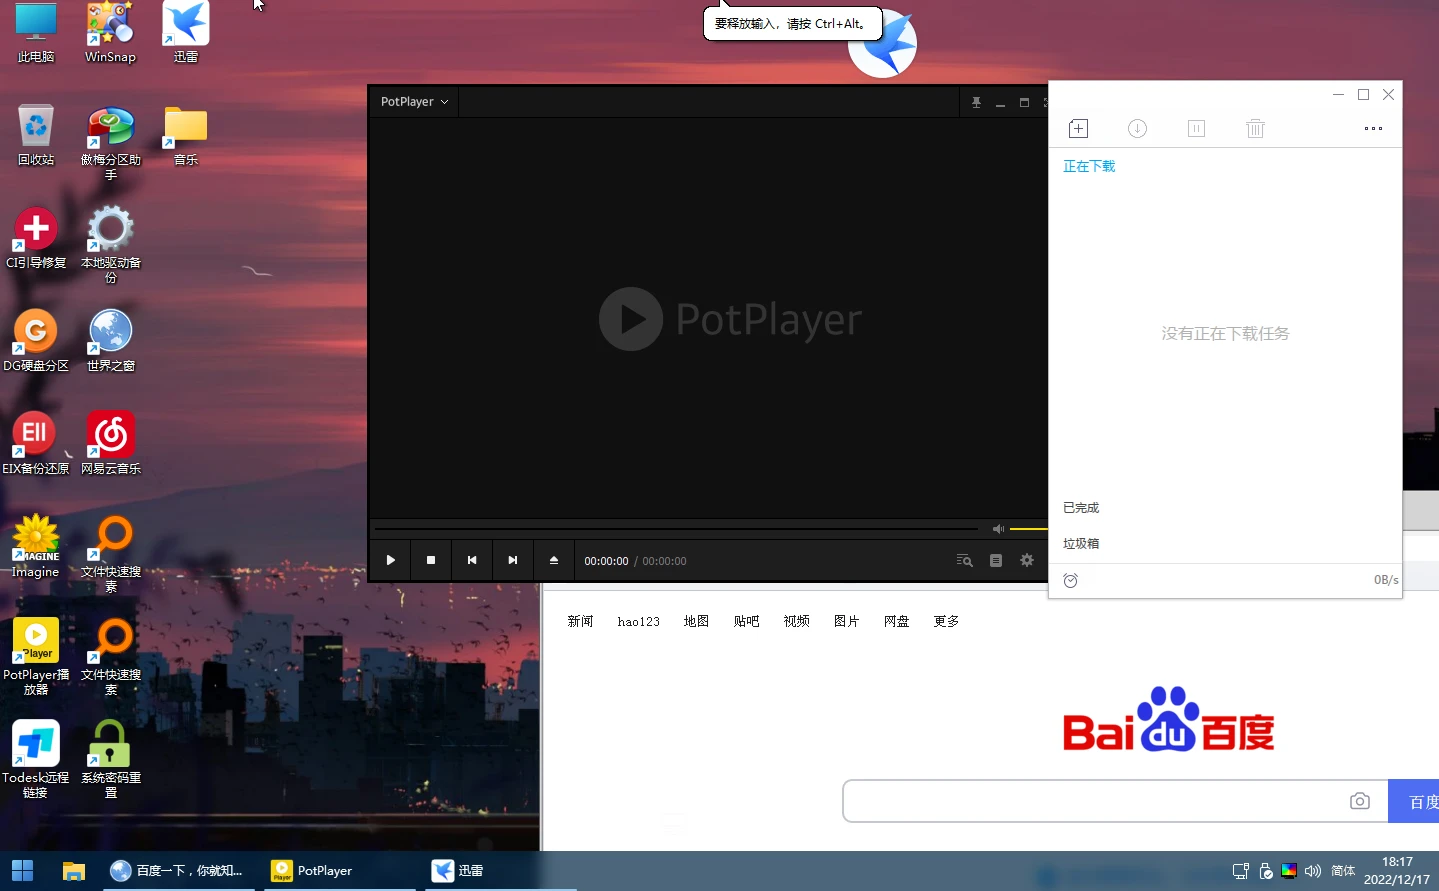The height and width of the screenshot is (891, 1439).
Task: Select the 正在下载 tab in Xunlei
Action: (1089, 166)
